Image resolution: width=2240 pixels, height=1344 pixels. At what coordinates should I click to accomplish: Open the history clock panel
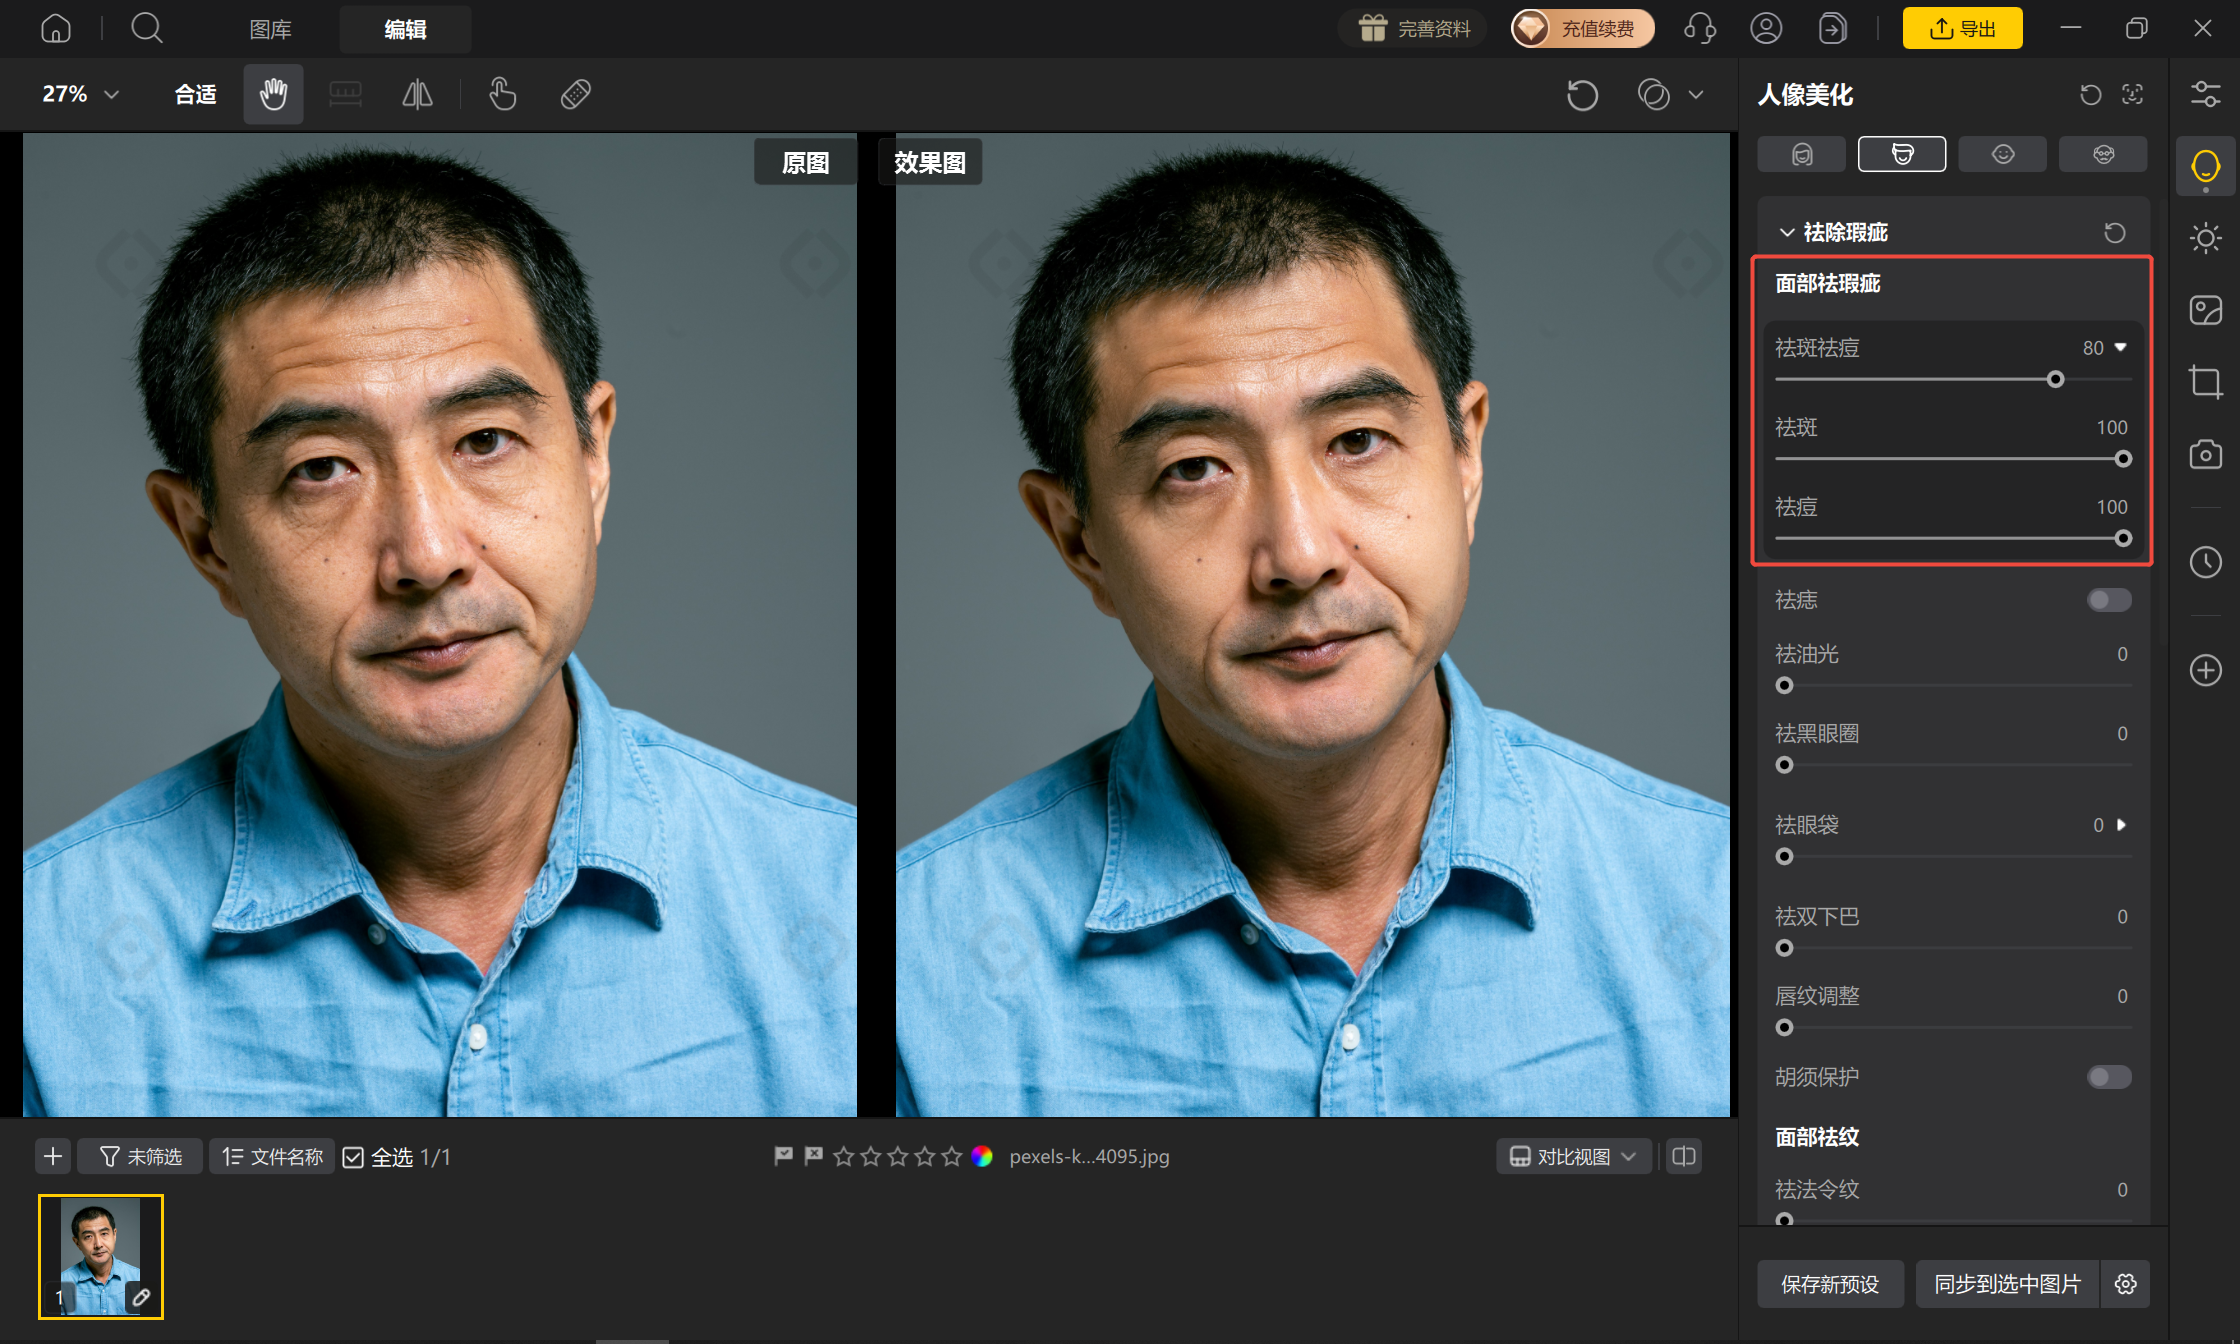(2206, 562)
